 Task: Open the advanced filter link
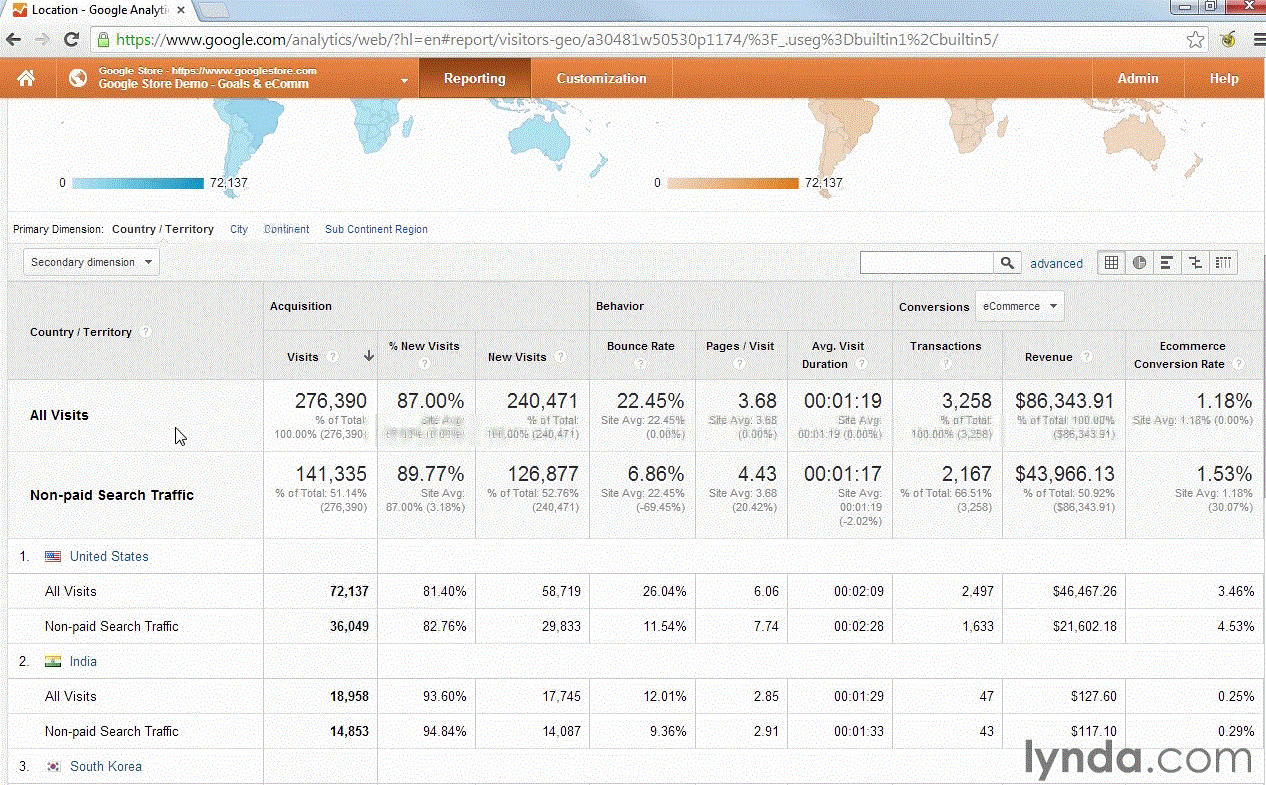coord(1056,264)
